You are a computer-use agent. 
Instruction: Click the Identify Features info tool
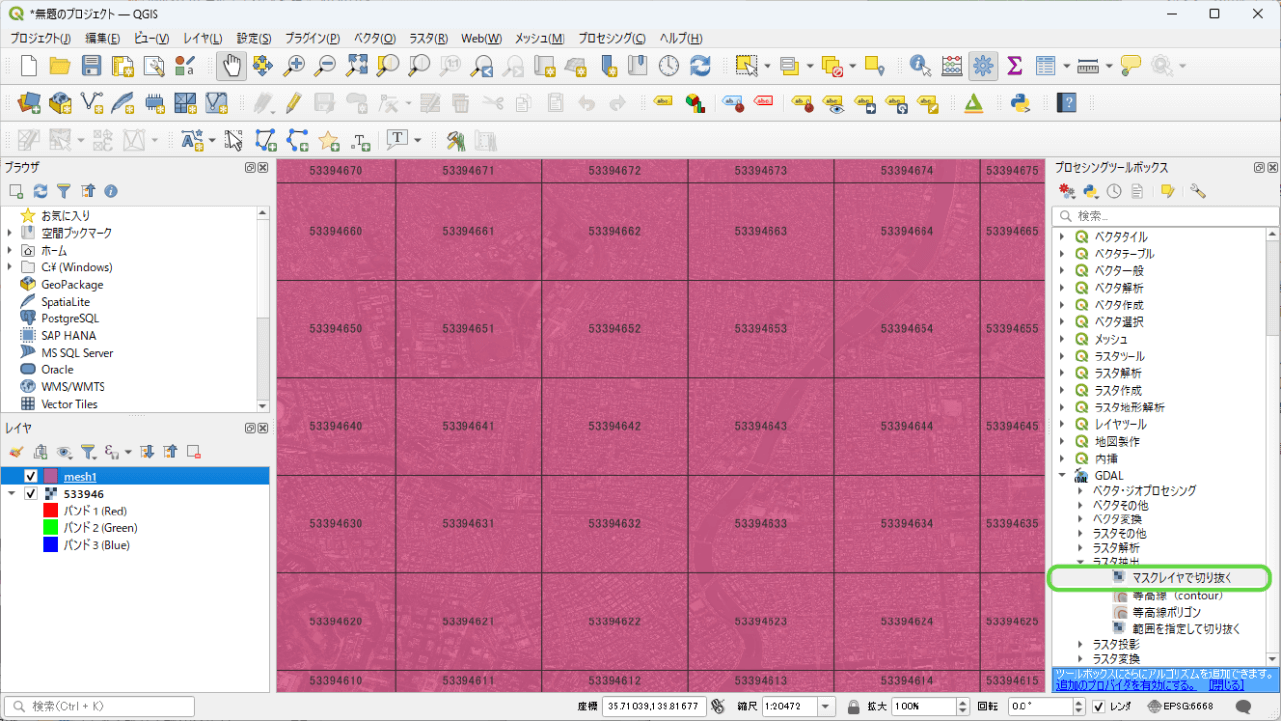(920, 66)
